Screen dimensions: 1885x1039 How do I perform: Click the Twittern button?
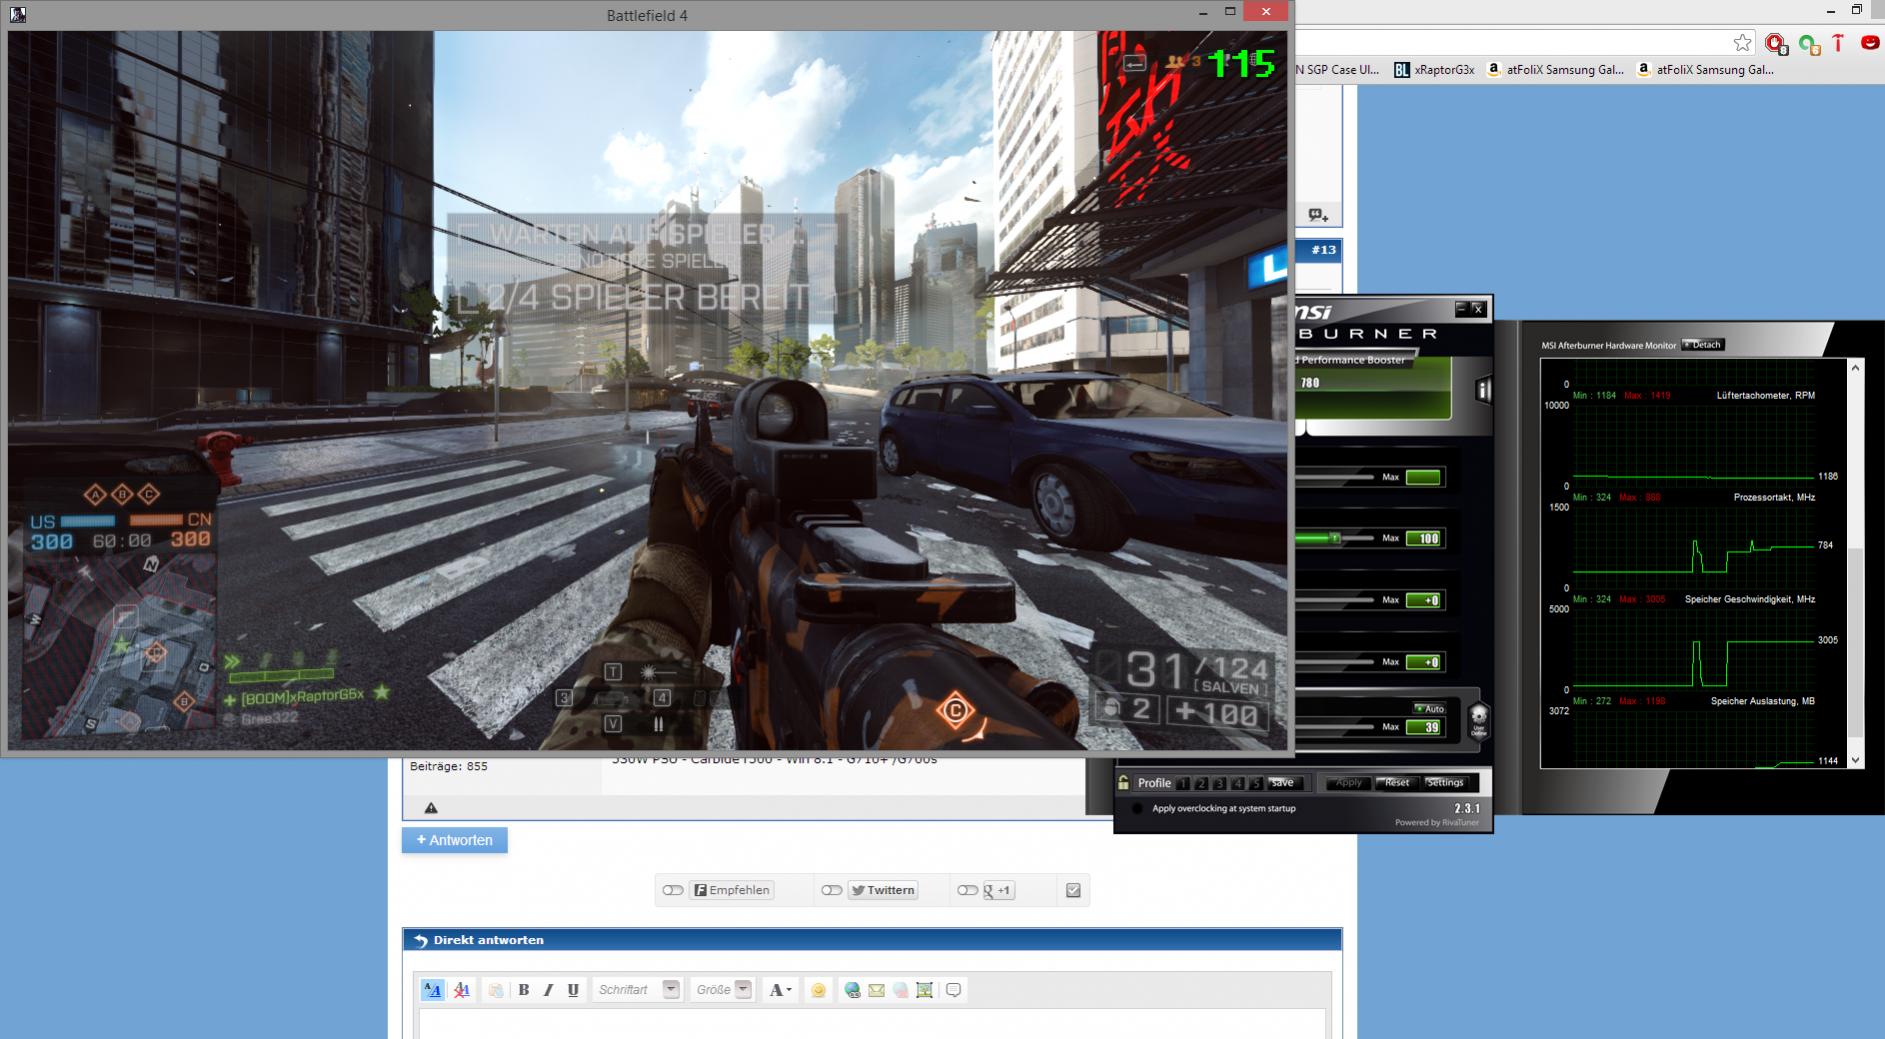[x=883, y=890]
